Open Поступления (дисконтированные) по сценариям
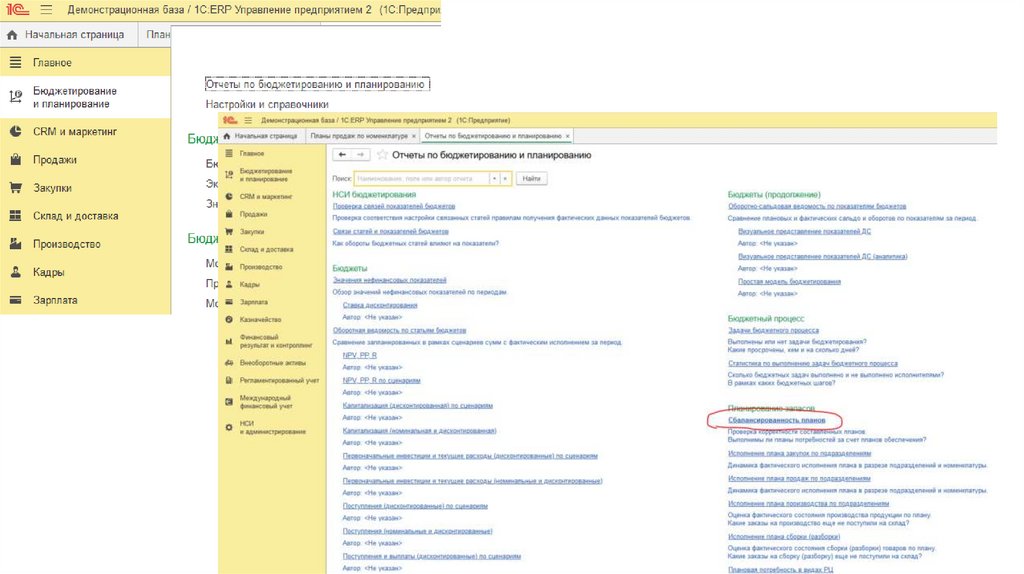The image size is (1024, 574). tap(415, 506)
